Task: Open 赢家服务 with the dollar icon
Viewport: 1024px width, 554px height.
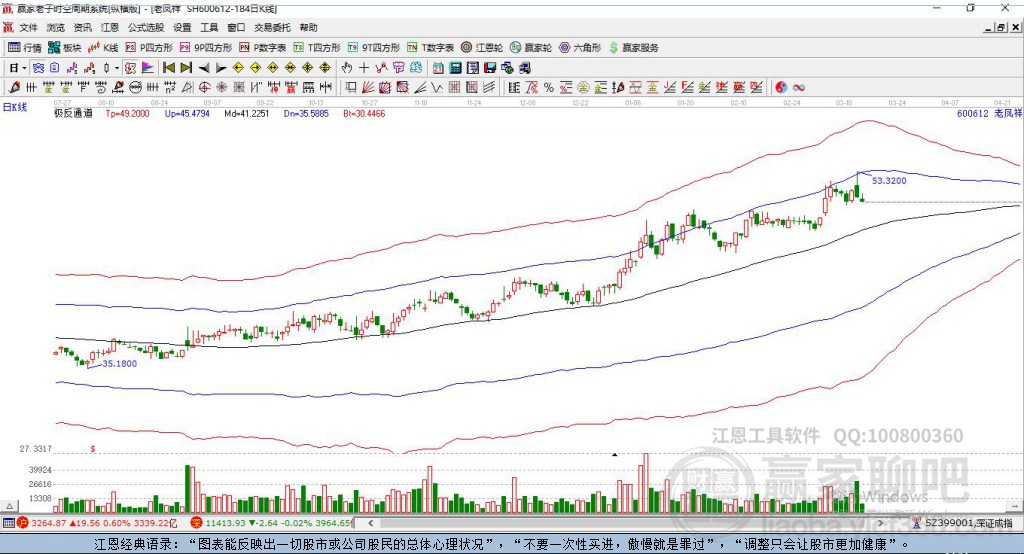Action: pyautogui.click(x=633, y=48)
